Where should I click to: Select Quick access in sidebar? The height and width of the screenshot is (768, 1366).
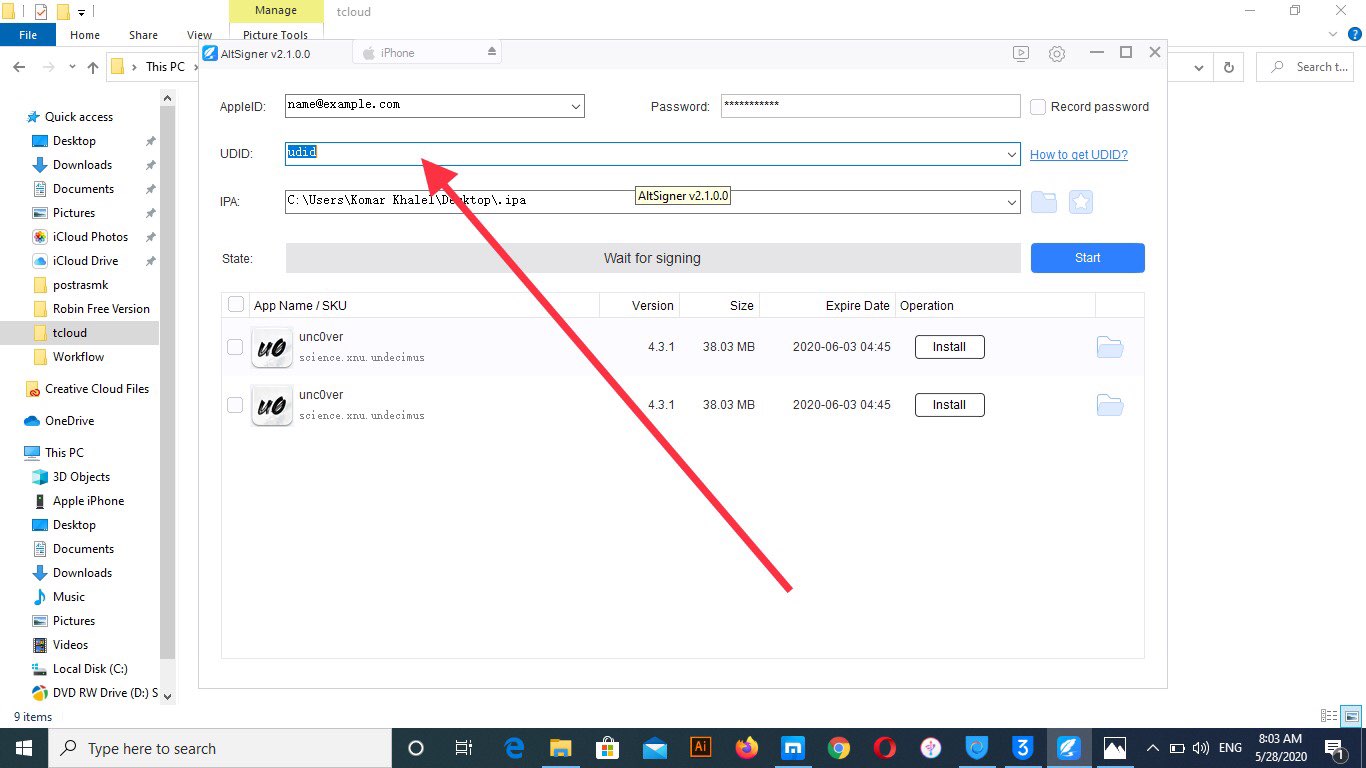tap(79, 117)
